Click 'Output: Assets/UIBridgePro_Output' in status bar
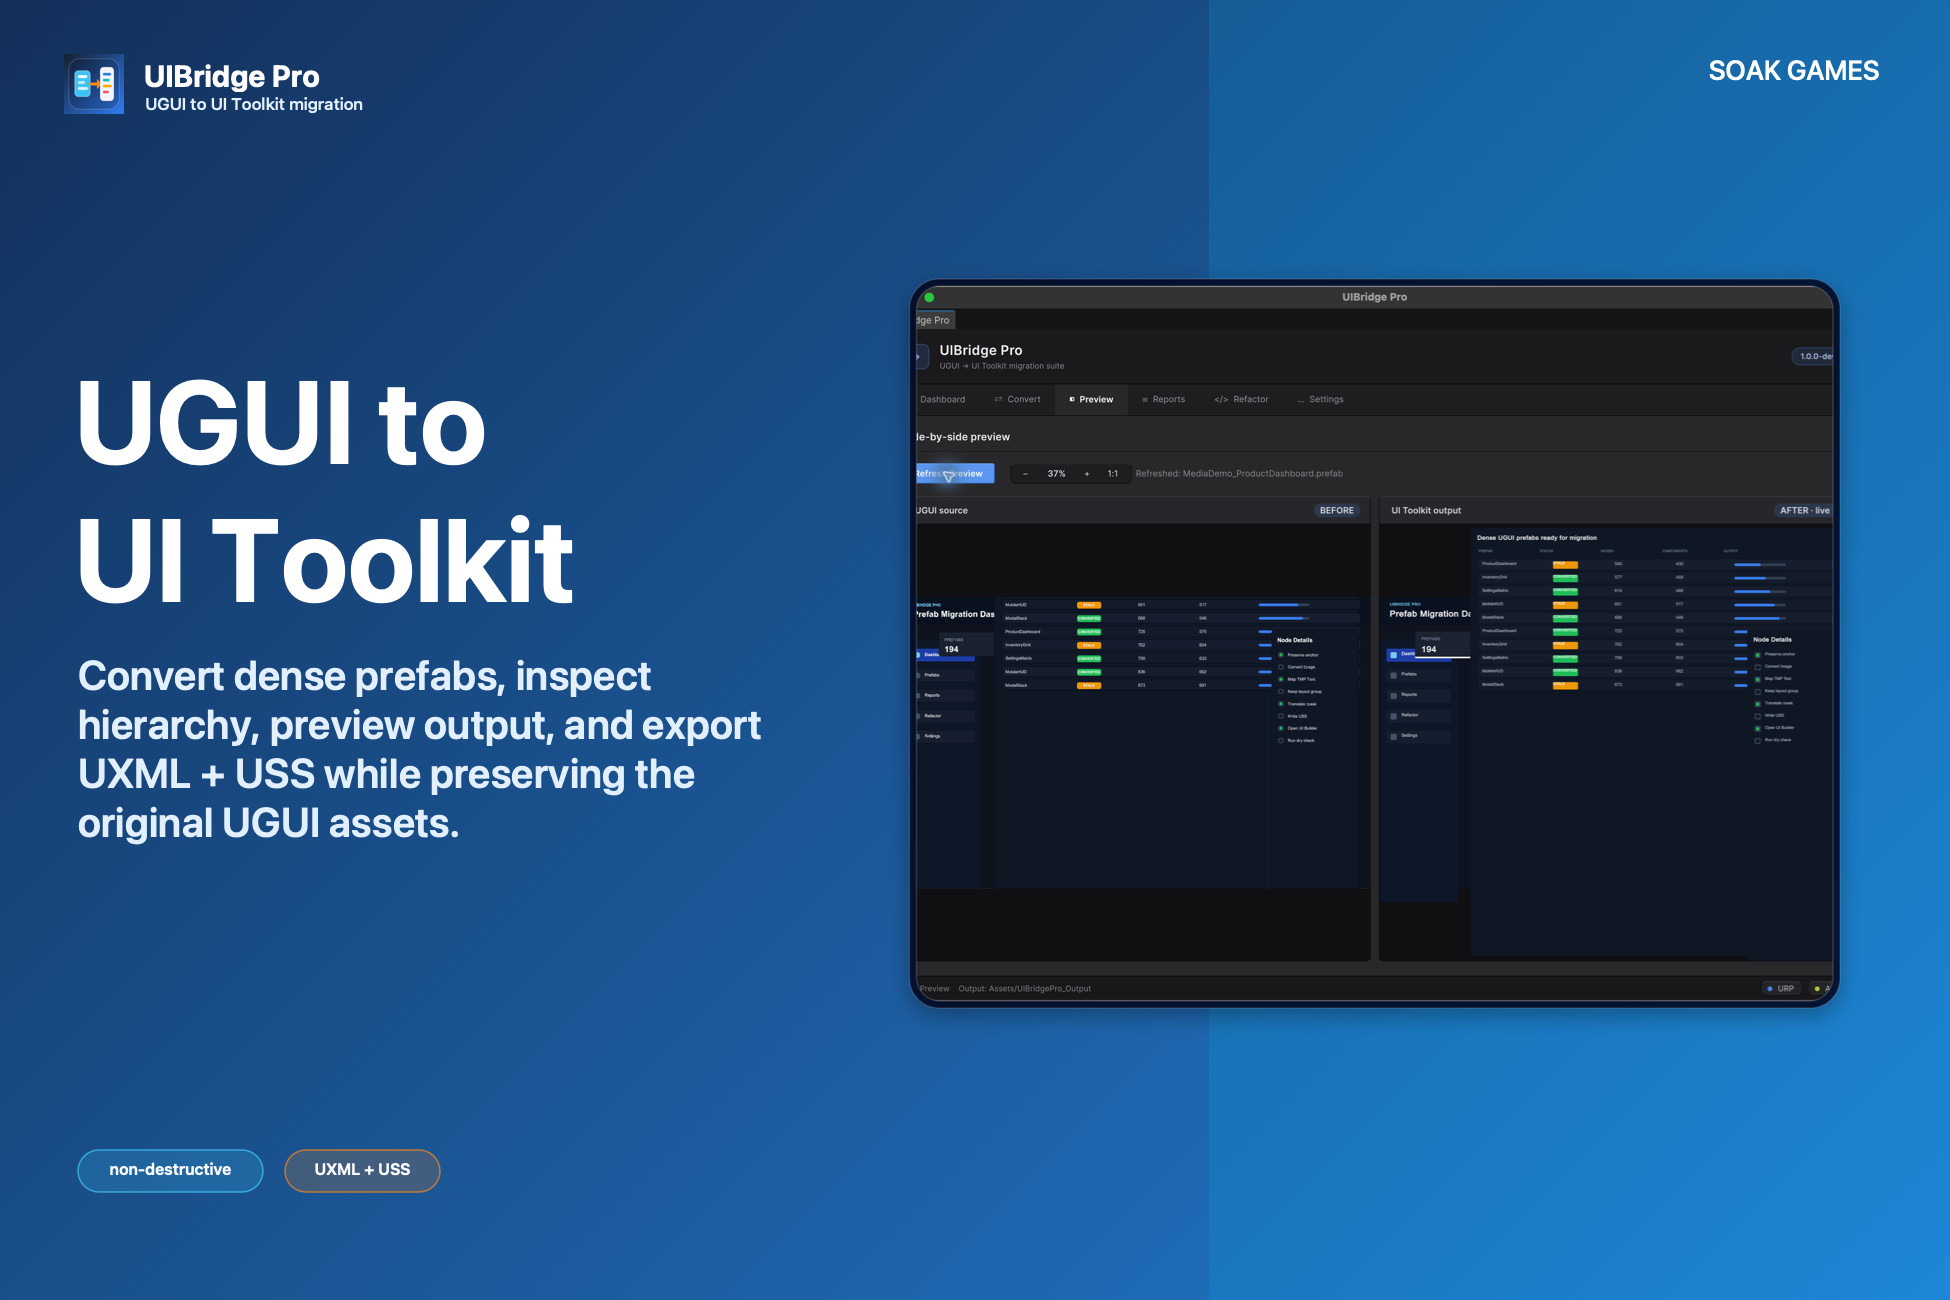 [x=1025, y=988]
